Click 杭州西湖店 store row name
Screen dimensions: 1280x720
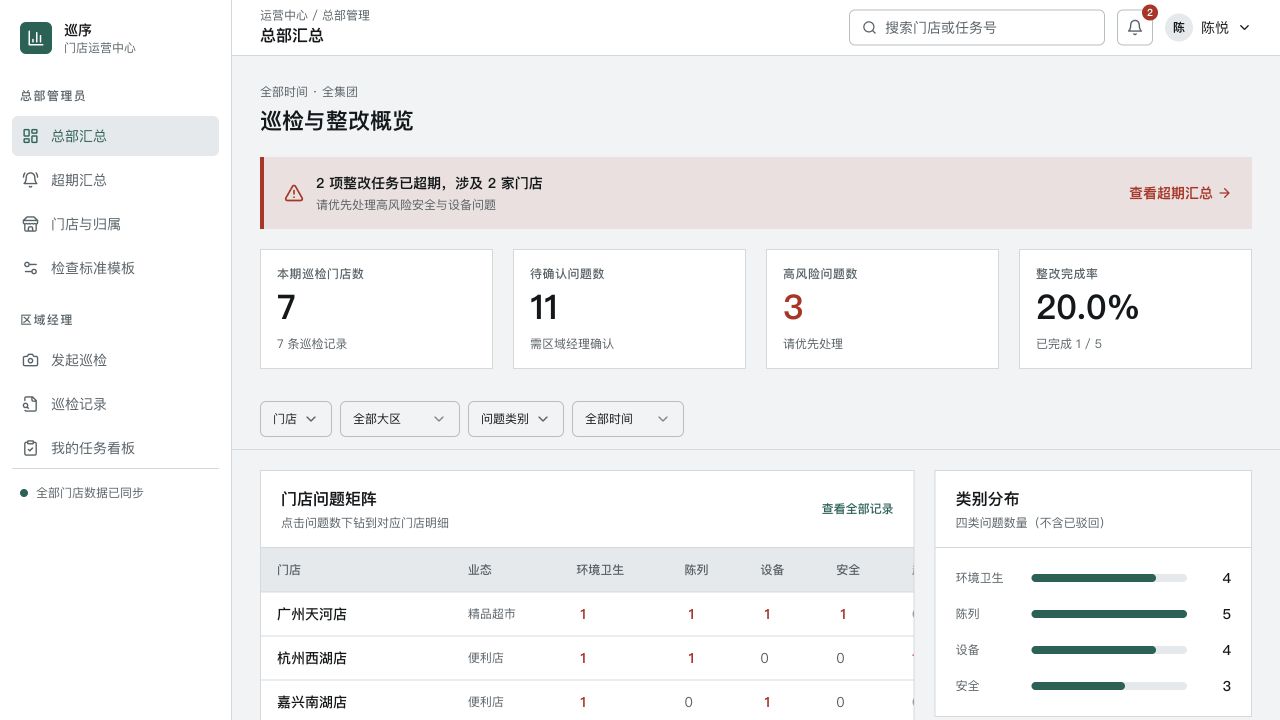[x=312, y=658]
